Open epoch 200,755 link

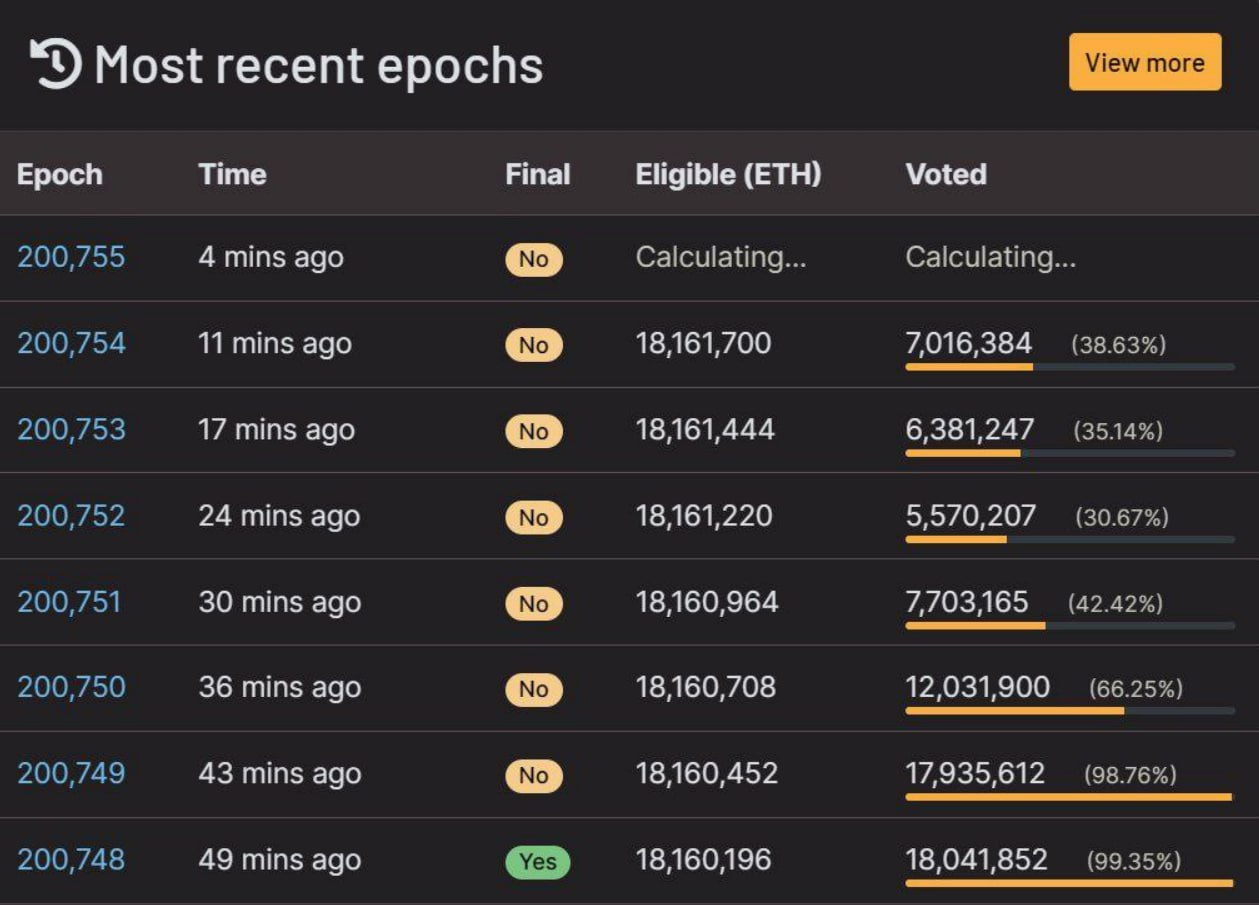71,257
